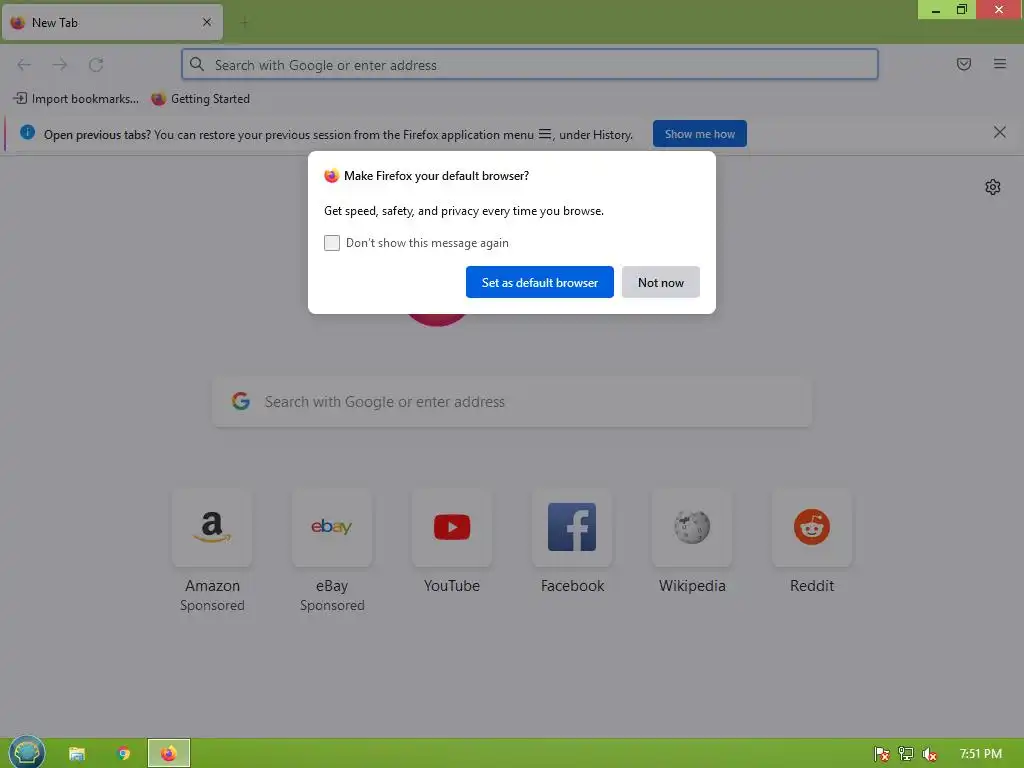Click the network status tray icon
The height and width of the screenshot is (768, 1024).
(906, 754)
